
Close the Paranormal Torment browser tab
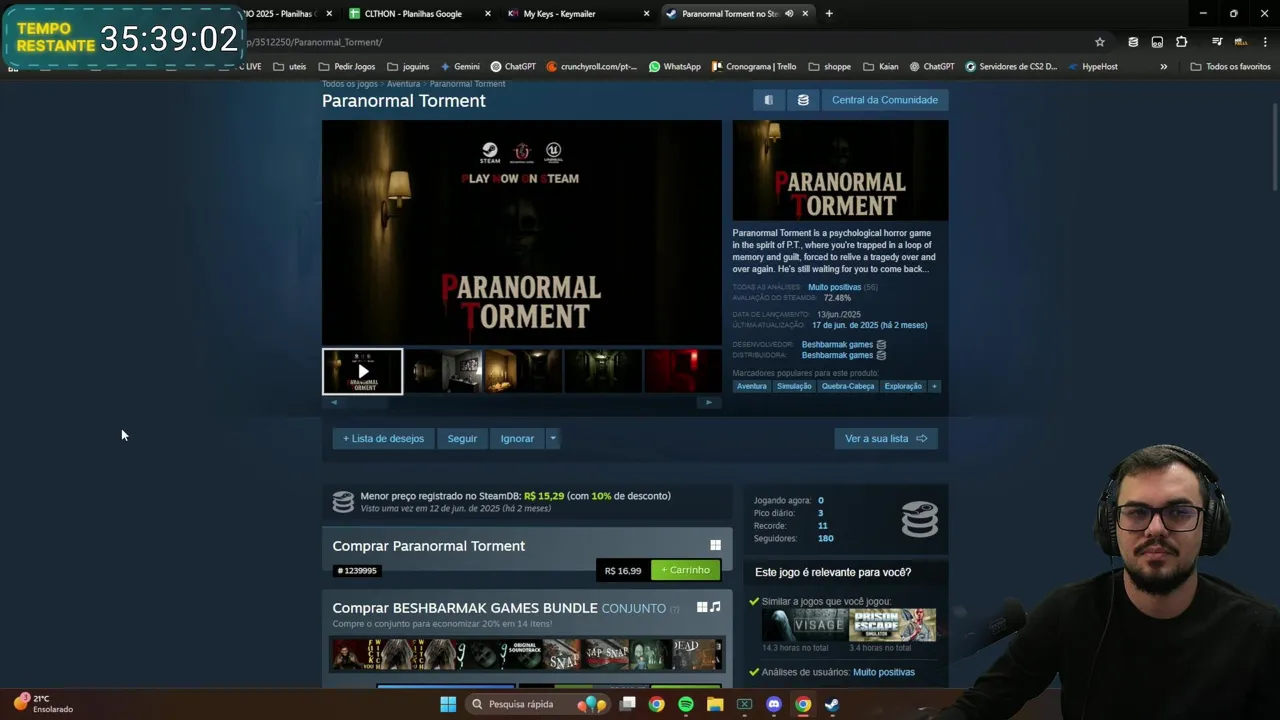pyautogui.click(x=805, y=14)
